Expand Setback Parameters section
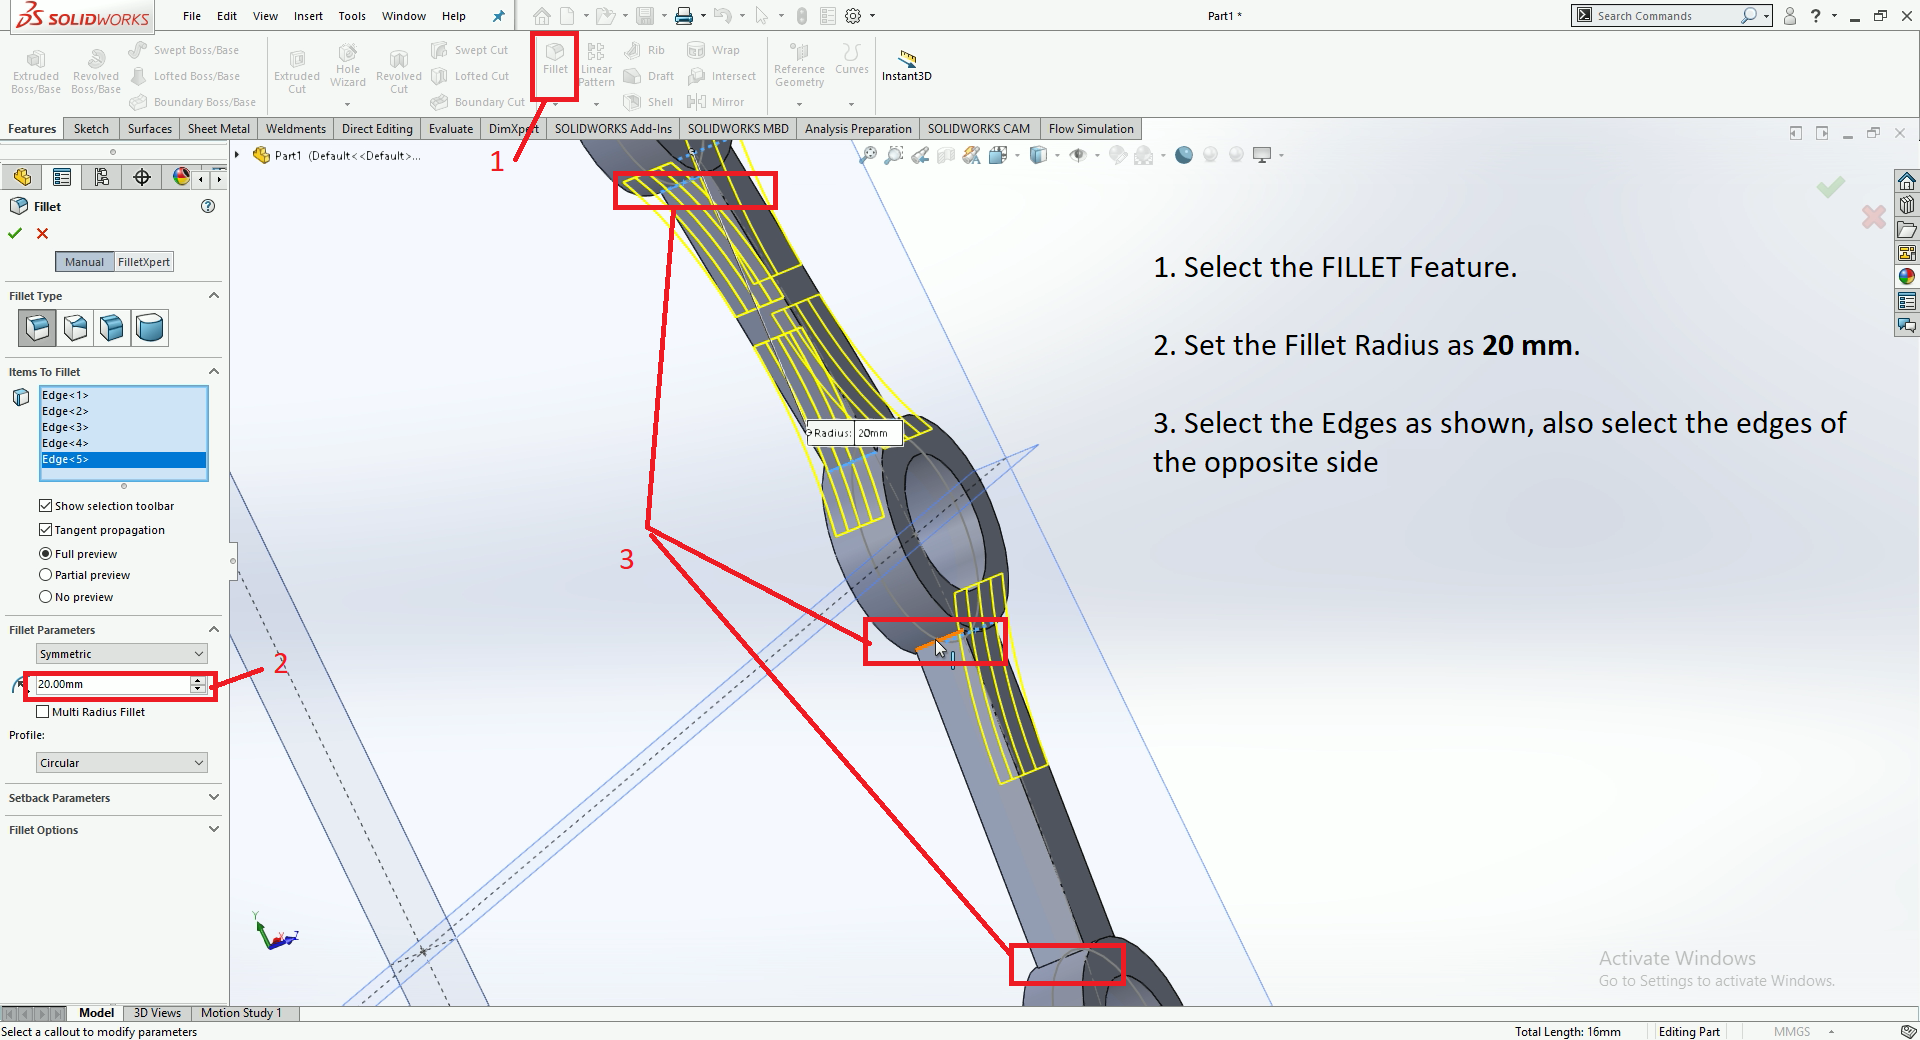The image size is (1920, 1040). click(x=213, y=797)
